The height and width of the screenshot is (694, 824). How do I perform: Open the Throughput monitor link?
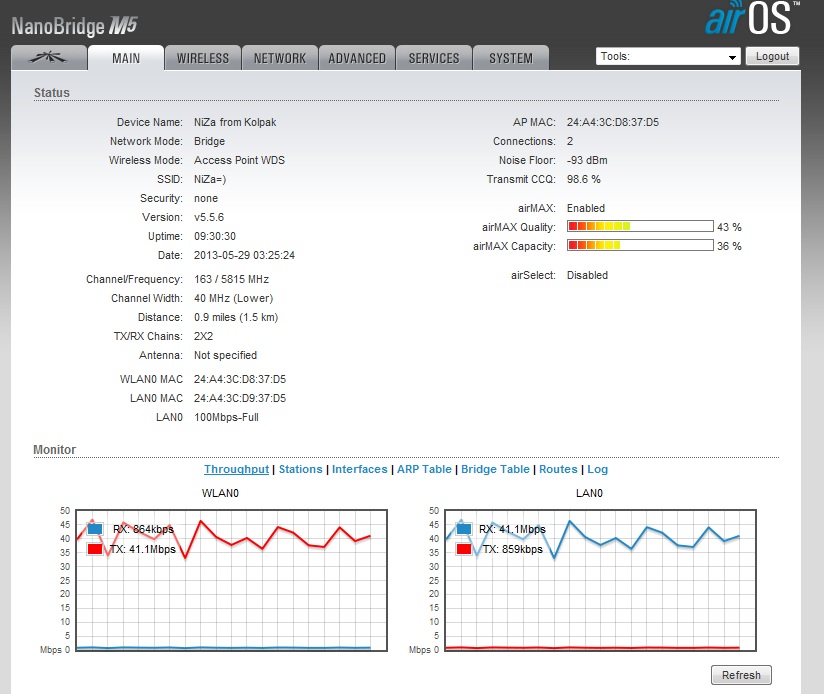pos(236,469)
